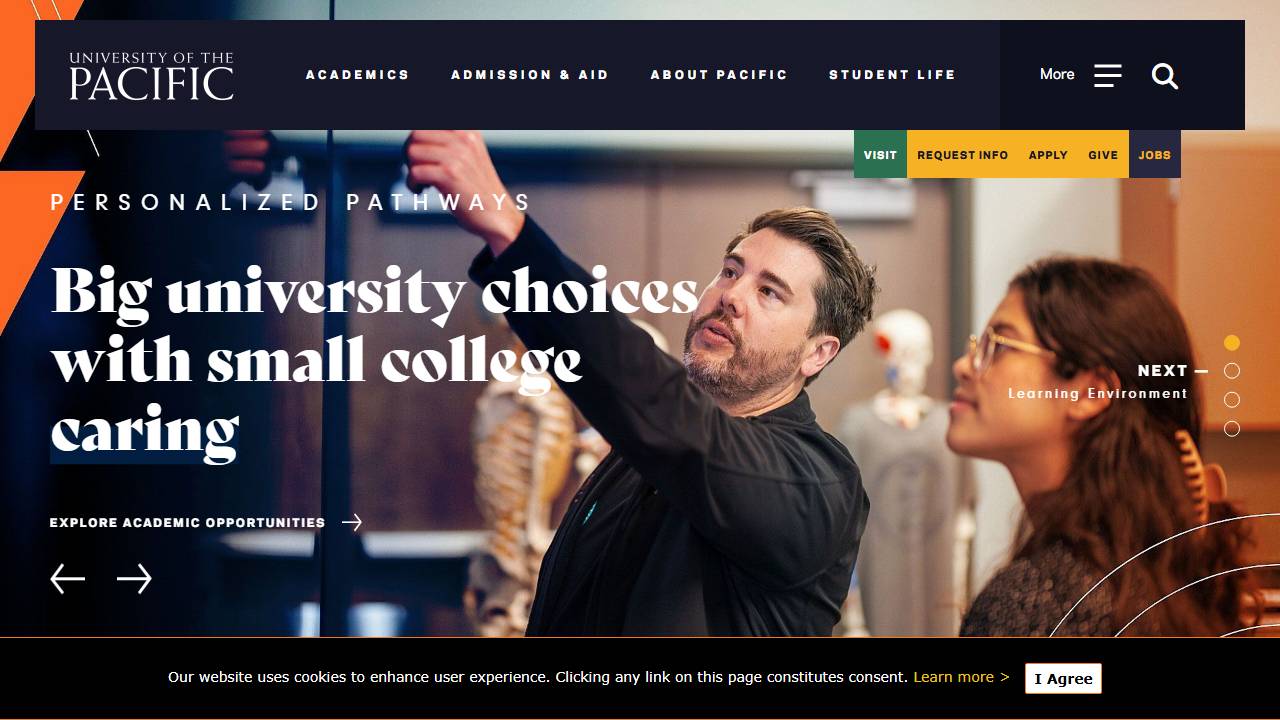Select the third slide indicator dot
Image resolution: width=1280 pixels, height=720 pixels.
(x=1232, y=400)
